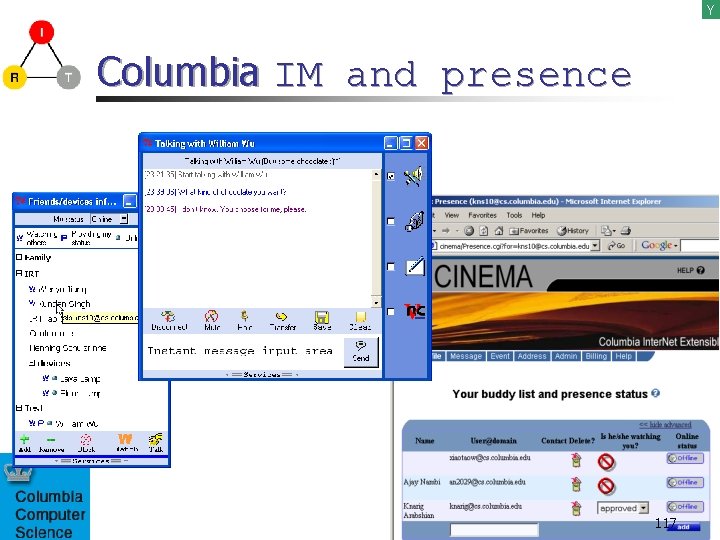
Task: Click the green Add icon in friends window
Action: point(24,439)
